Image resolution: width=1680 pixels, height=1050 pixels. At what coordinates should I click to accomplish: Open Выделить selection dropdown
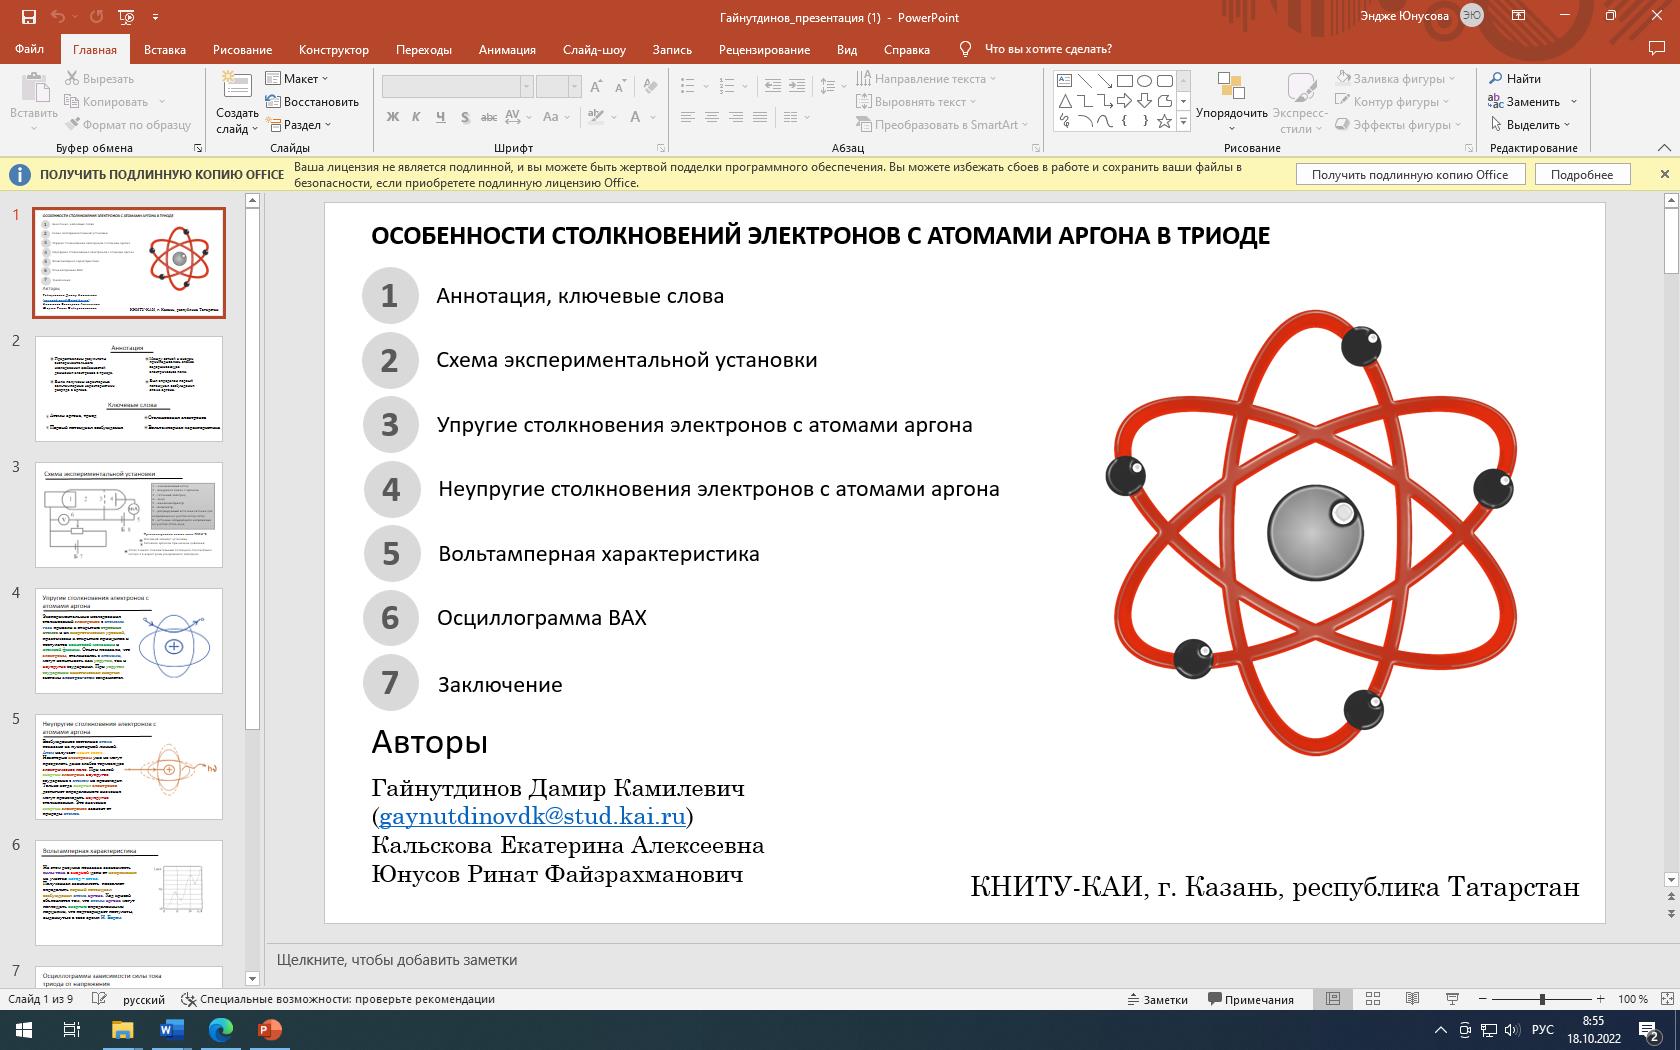click(x=1529, y=124)
